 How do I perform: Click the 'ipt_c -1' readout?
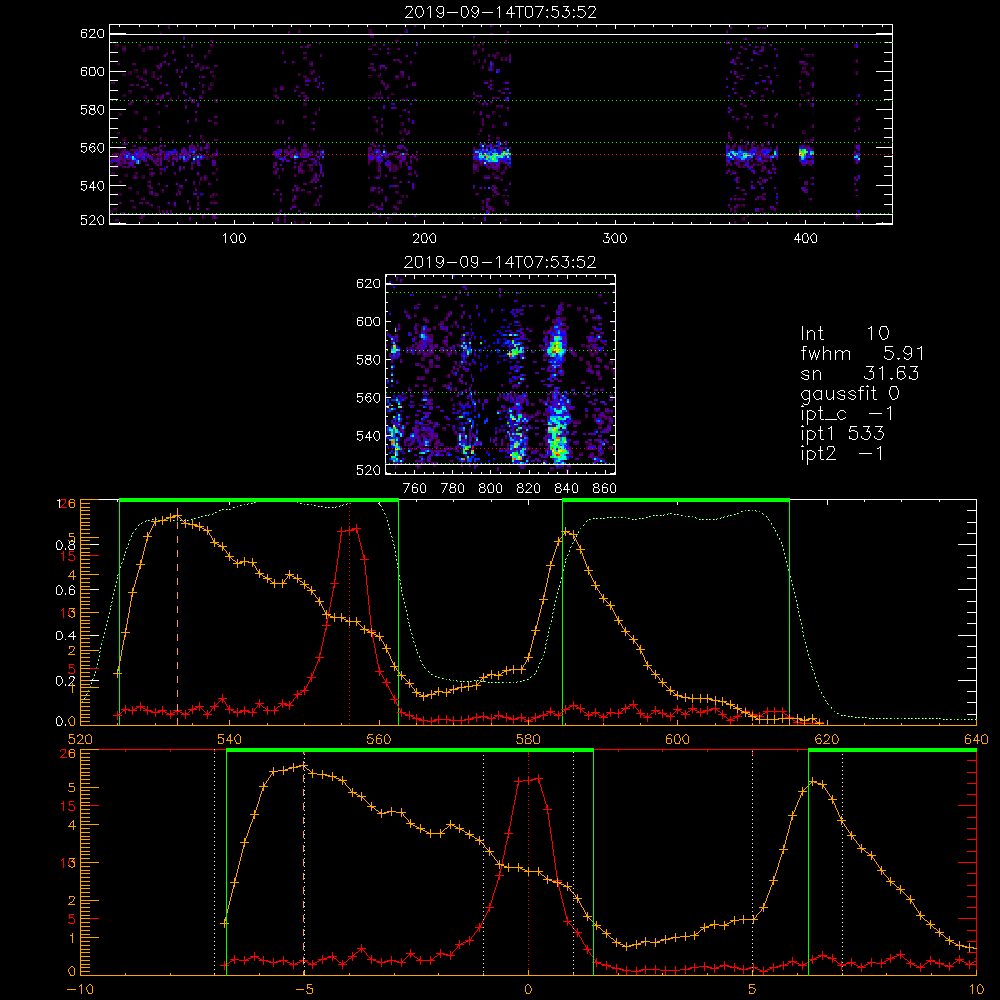847,414
